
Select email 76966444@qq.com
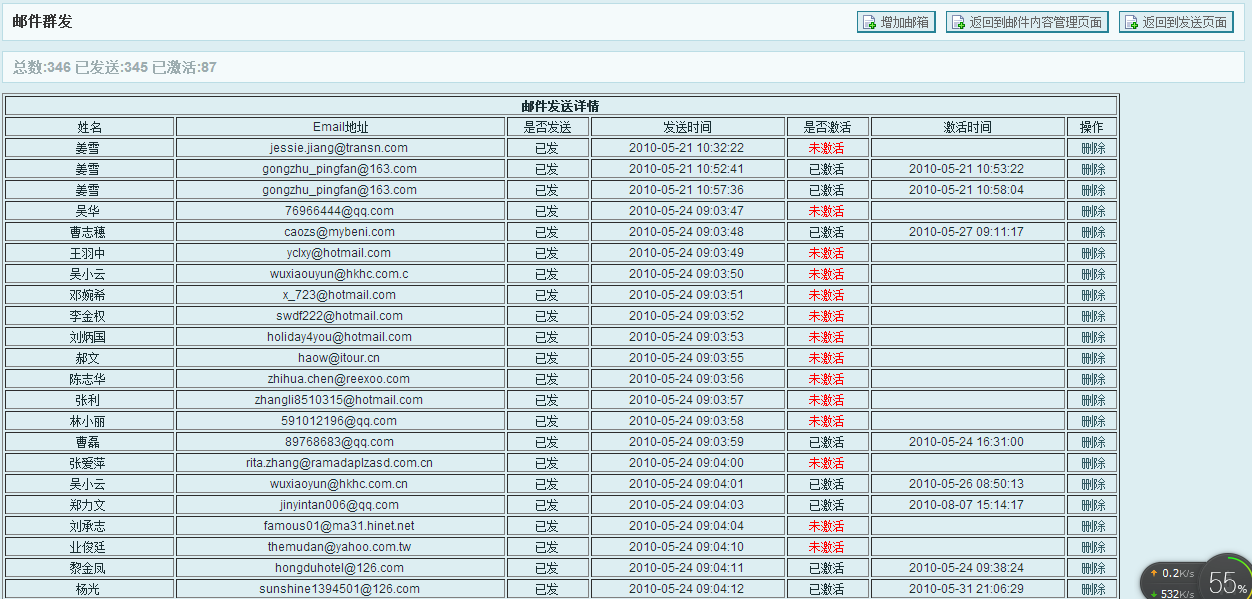(x=339, y=211)
